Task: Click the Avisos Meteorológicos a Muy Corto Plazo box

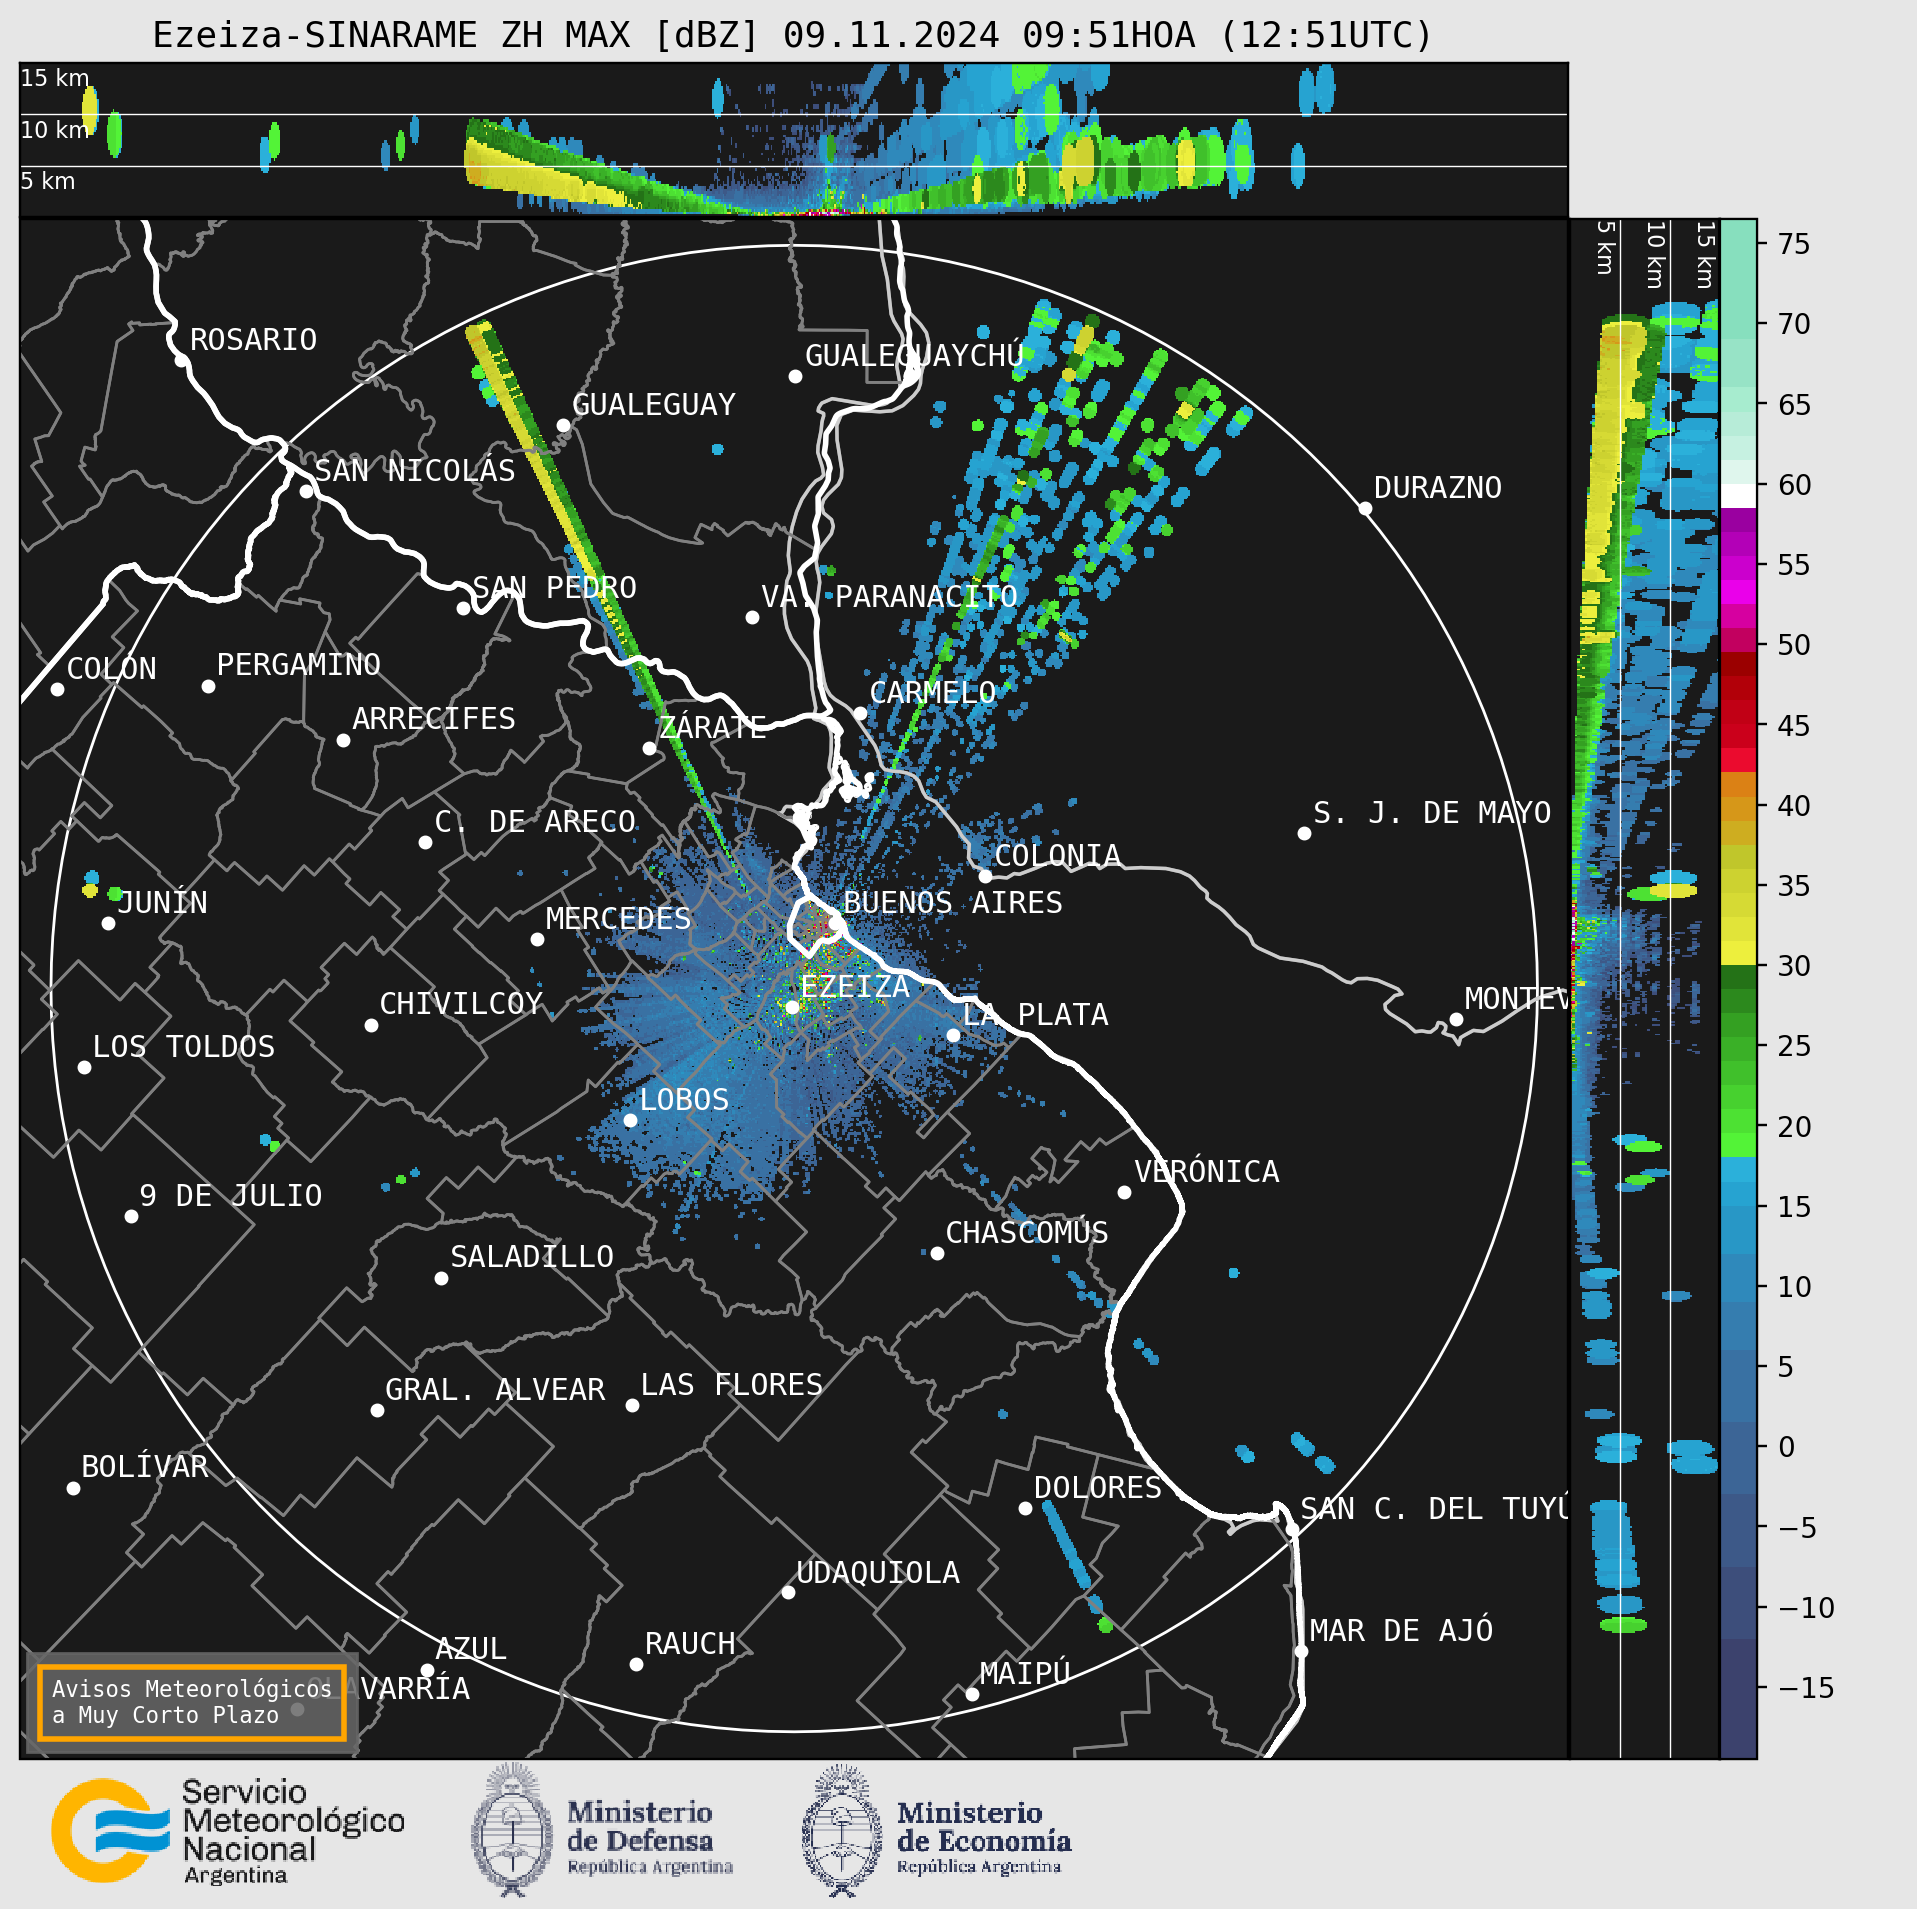Action: [x=191, y=1702]
